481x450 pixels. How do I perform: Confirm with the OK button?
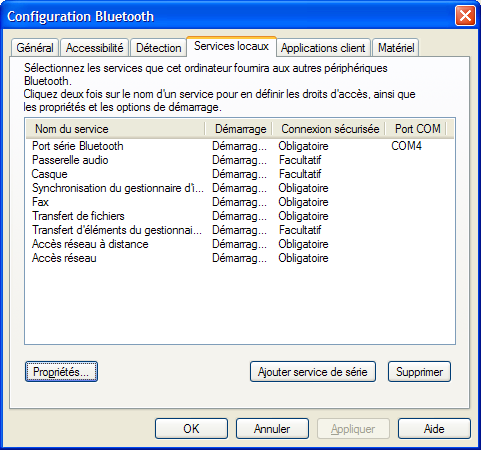pos(191,429)
